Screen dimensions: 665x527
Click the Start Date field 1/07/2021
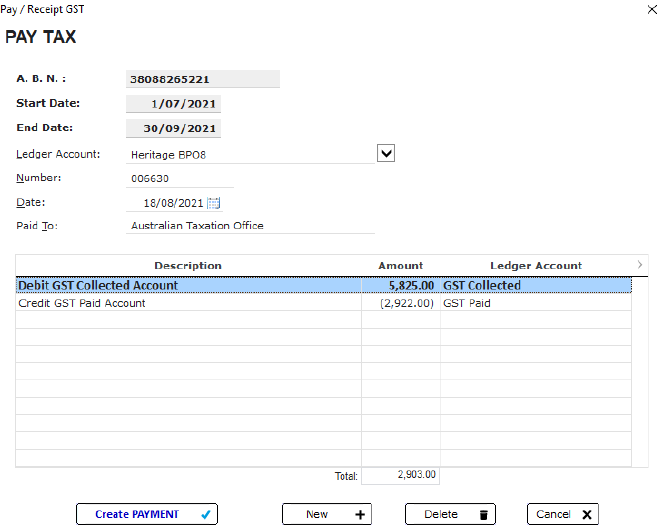(x=173, y=104)
